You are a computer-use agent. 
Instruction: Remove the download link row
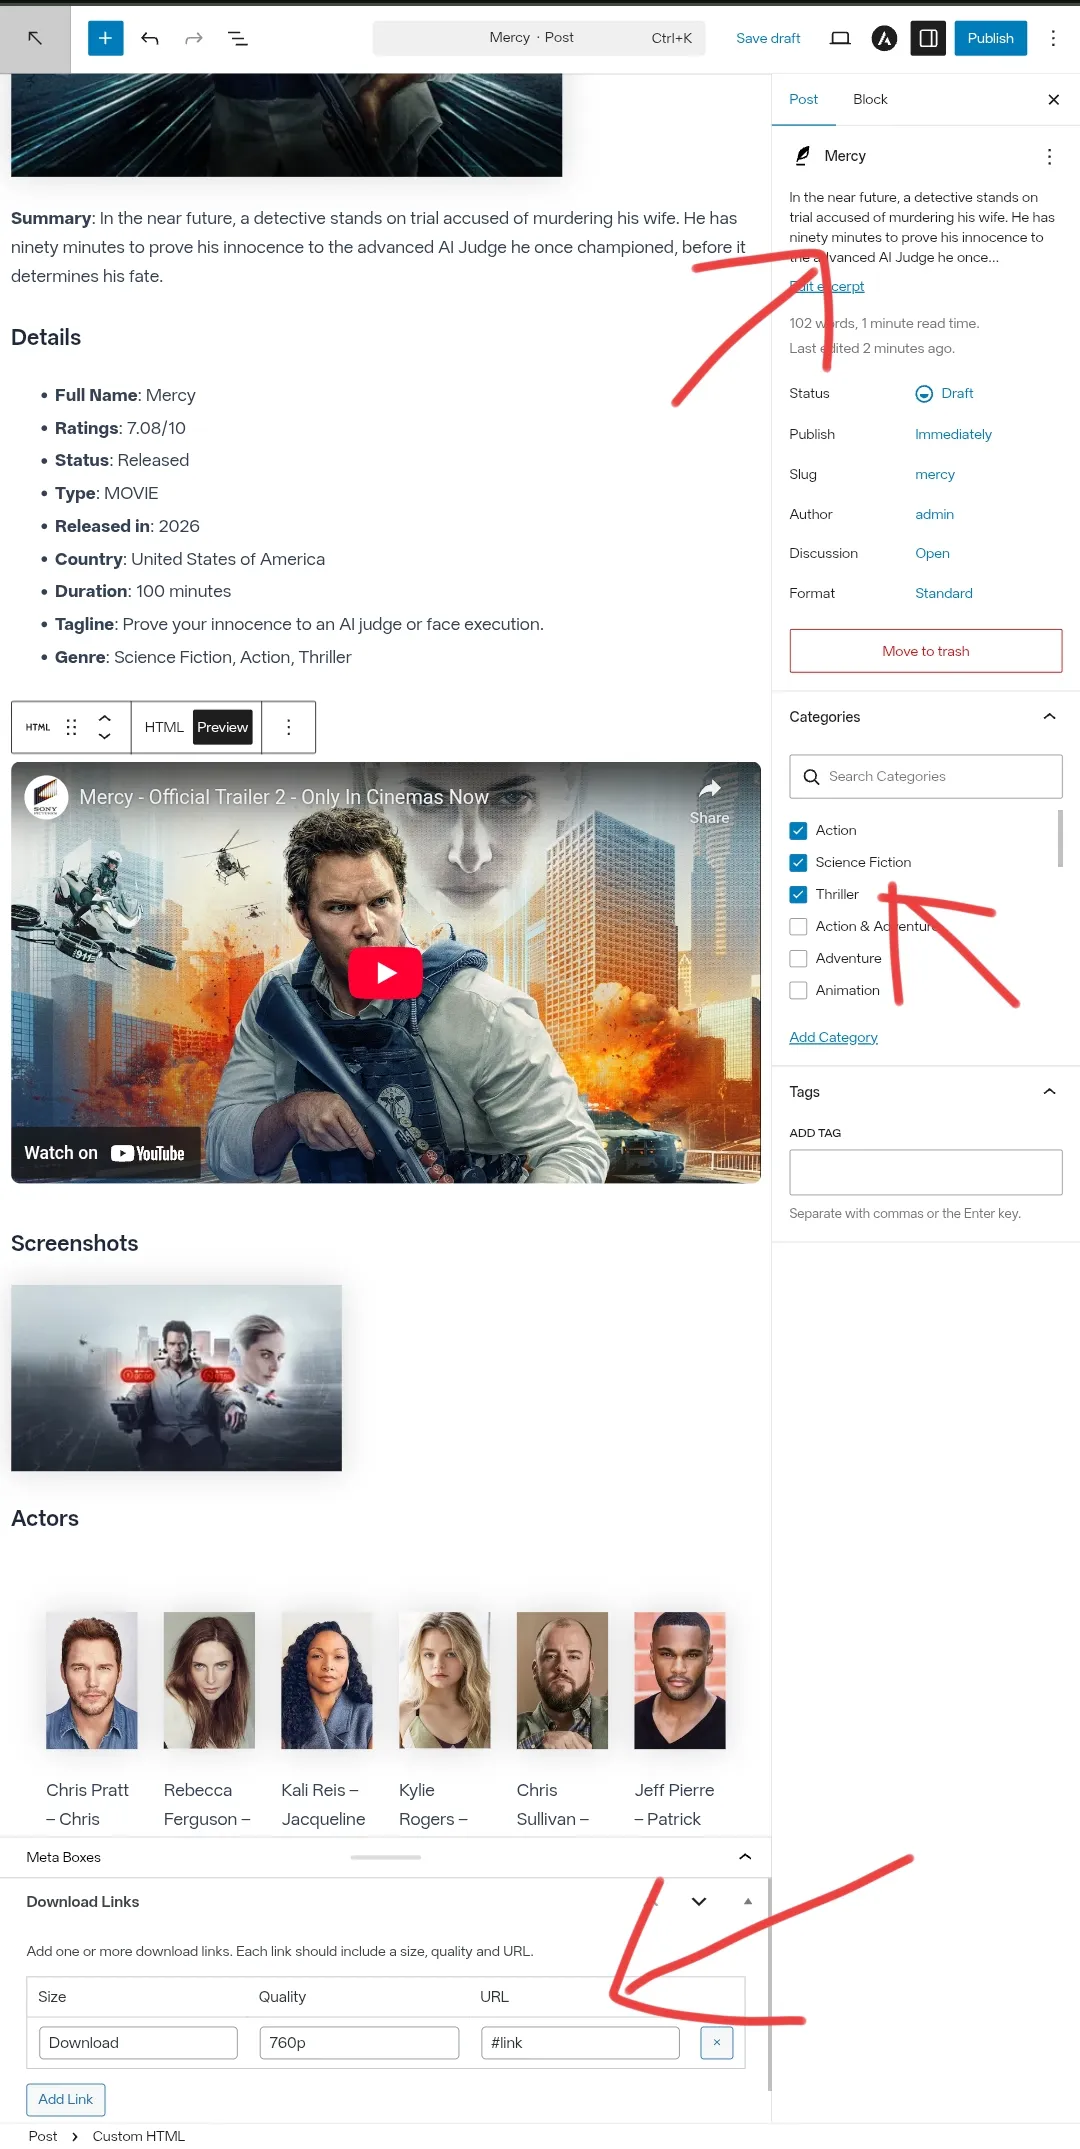click(x=717, y=2042)
